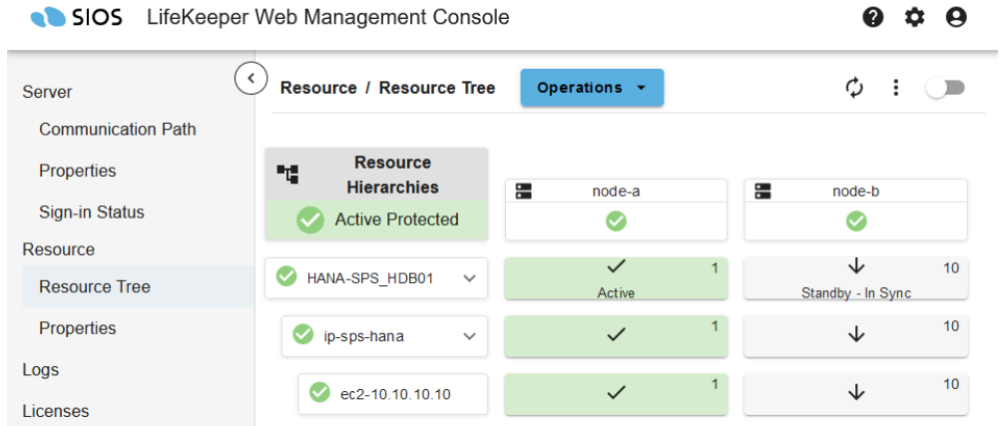The width and height of the screenshot is (1000, 426).
Task: Collapse the sidebar with the chevron button
Action: click(250, 77)
